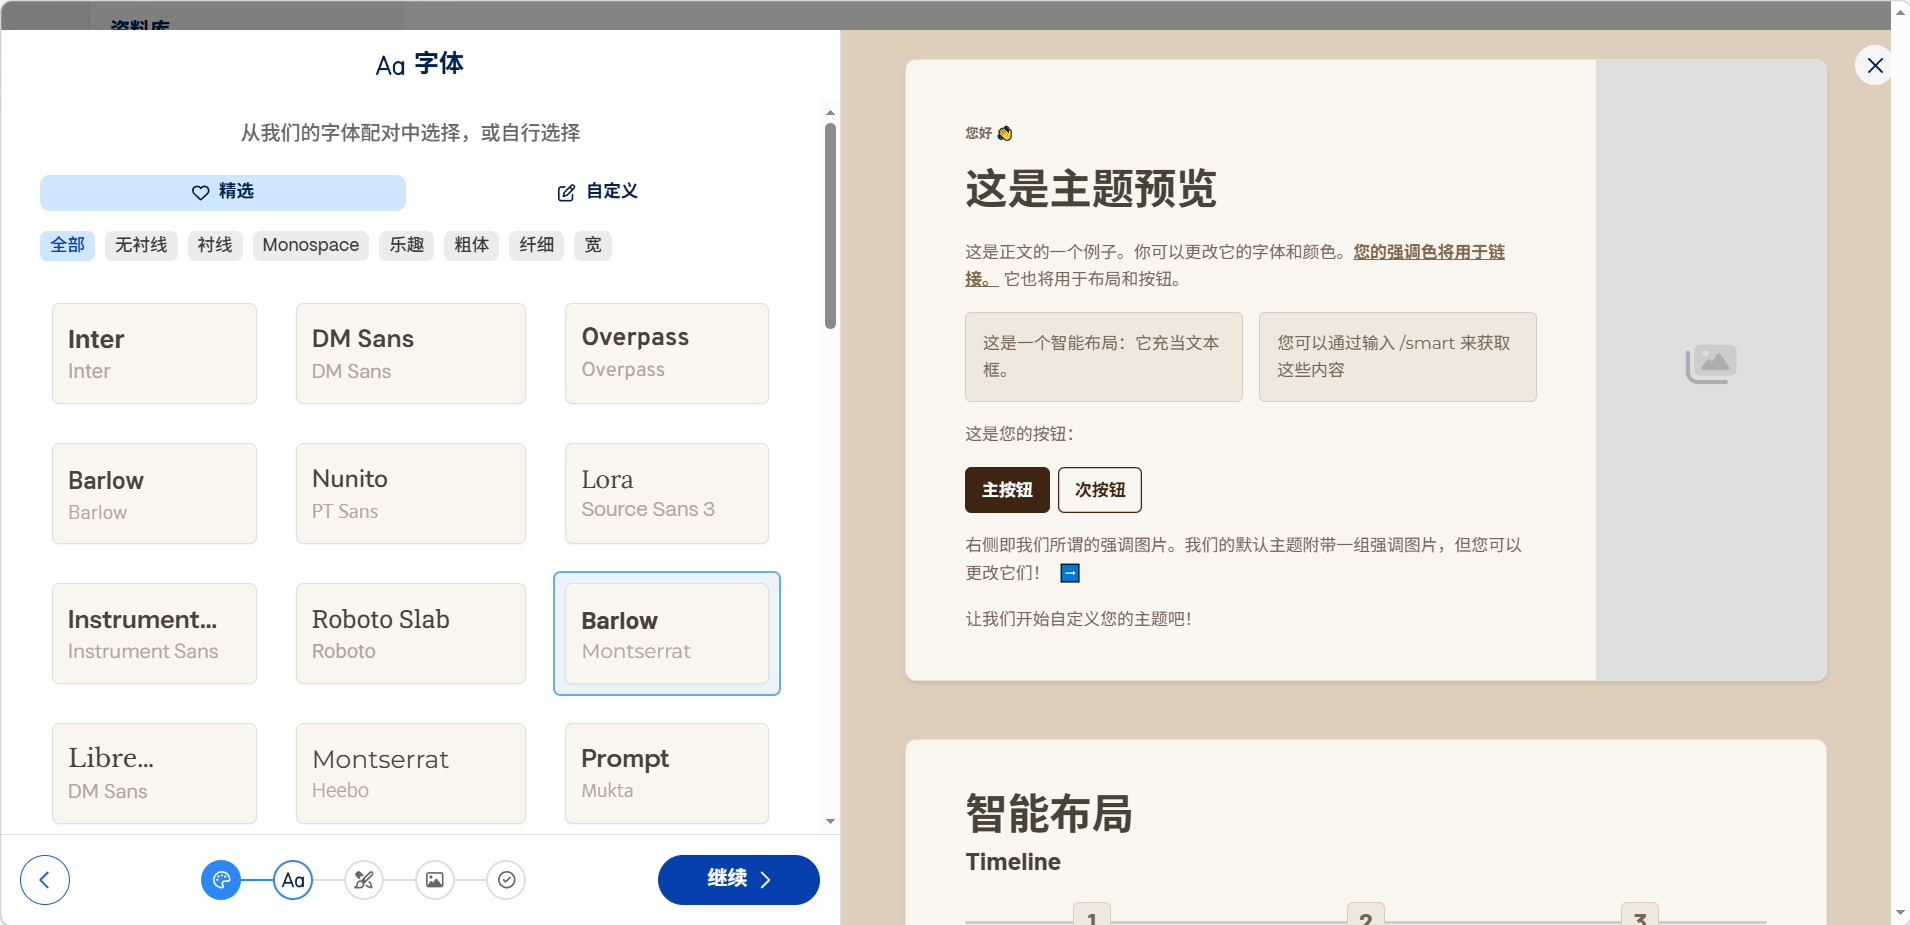Click the 次按钮 preview button
1910x925 pixels.
tap(1099, 490)
